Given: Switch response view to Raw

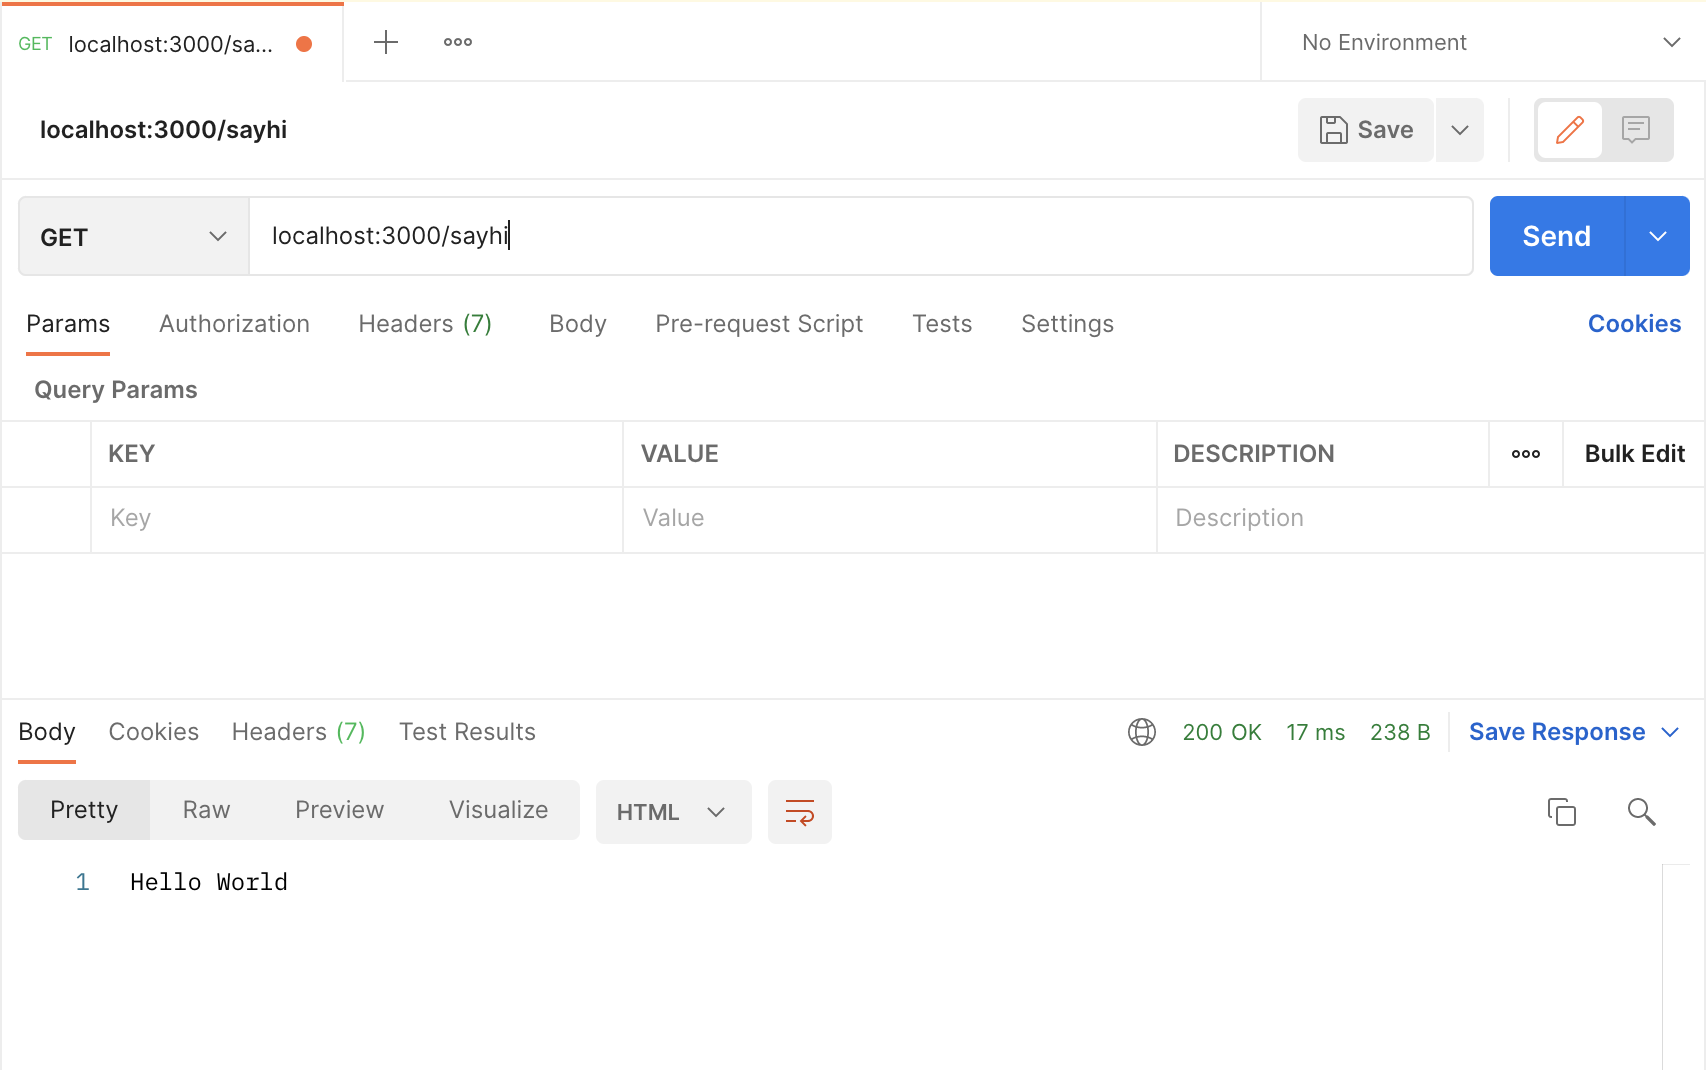Looking at the screenshot, I should [x=206, y=810].
